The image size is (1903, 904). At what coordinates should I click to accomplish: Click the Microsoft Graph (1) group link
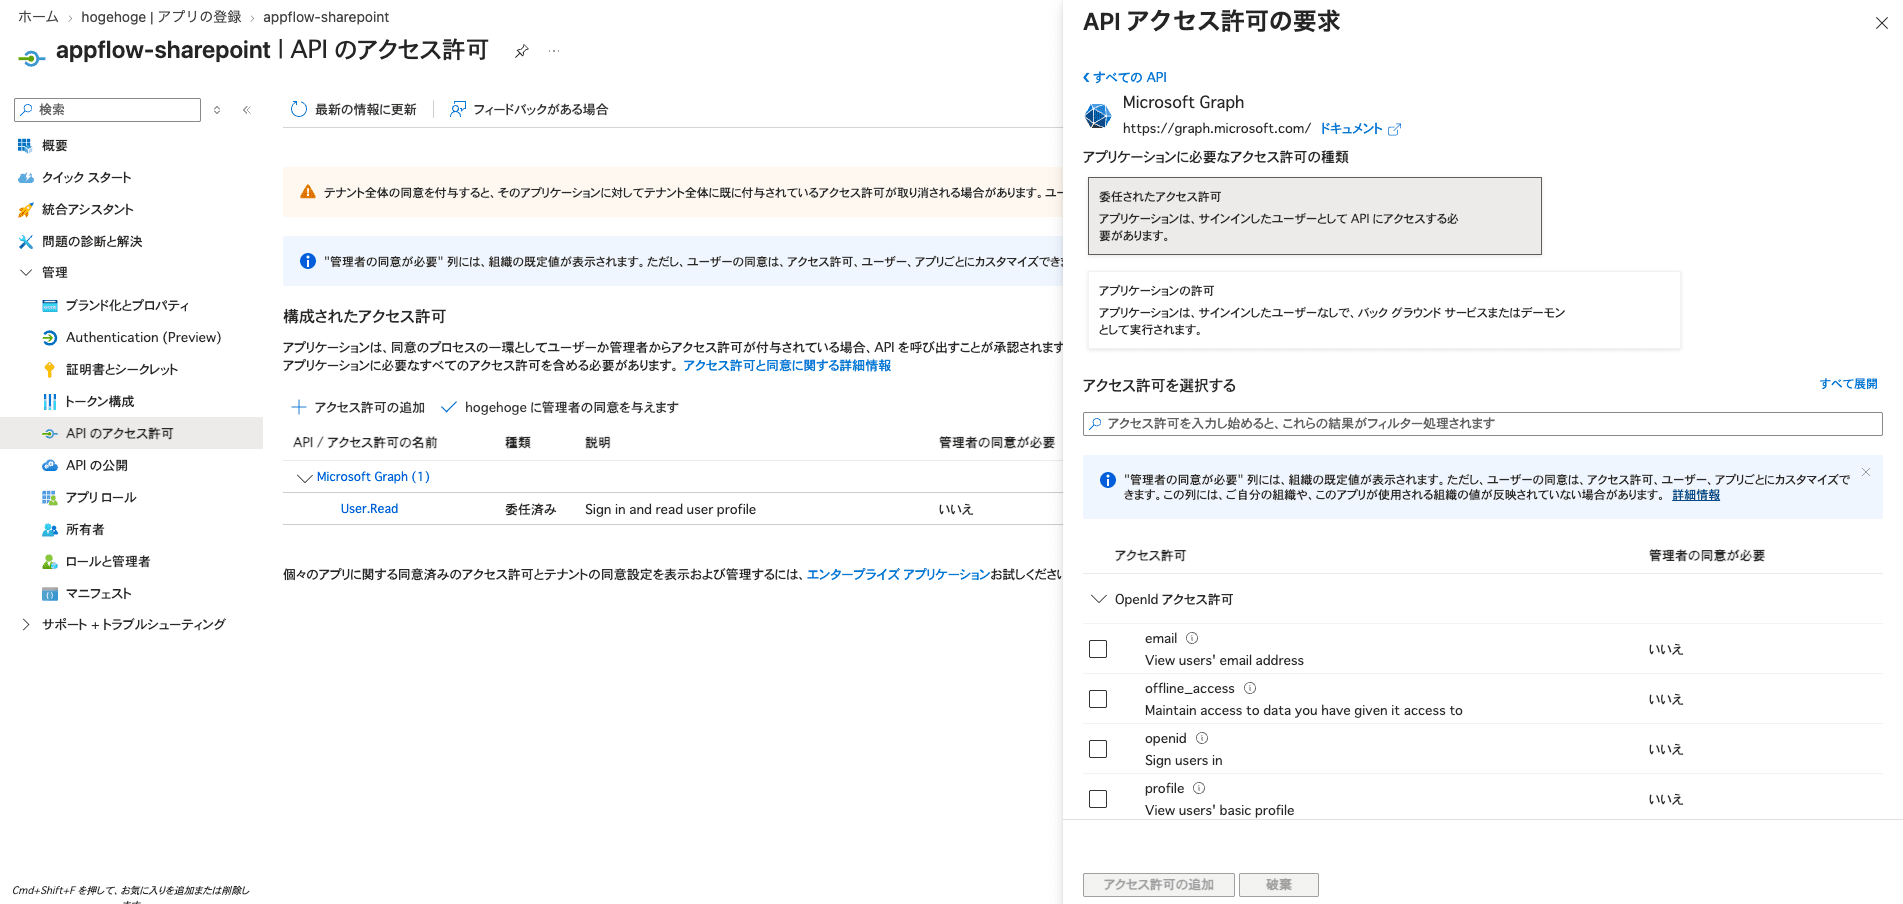click(x=373, y=477)
